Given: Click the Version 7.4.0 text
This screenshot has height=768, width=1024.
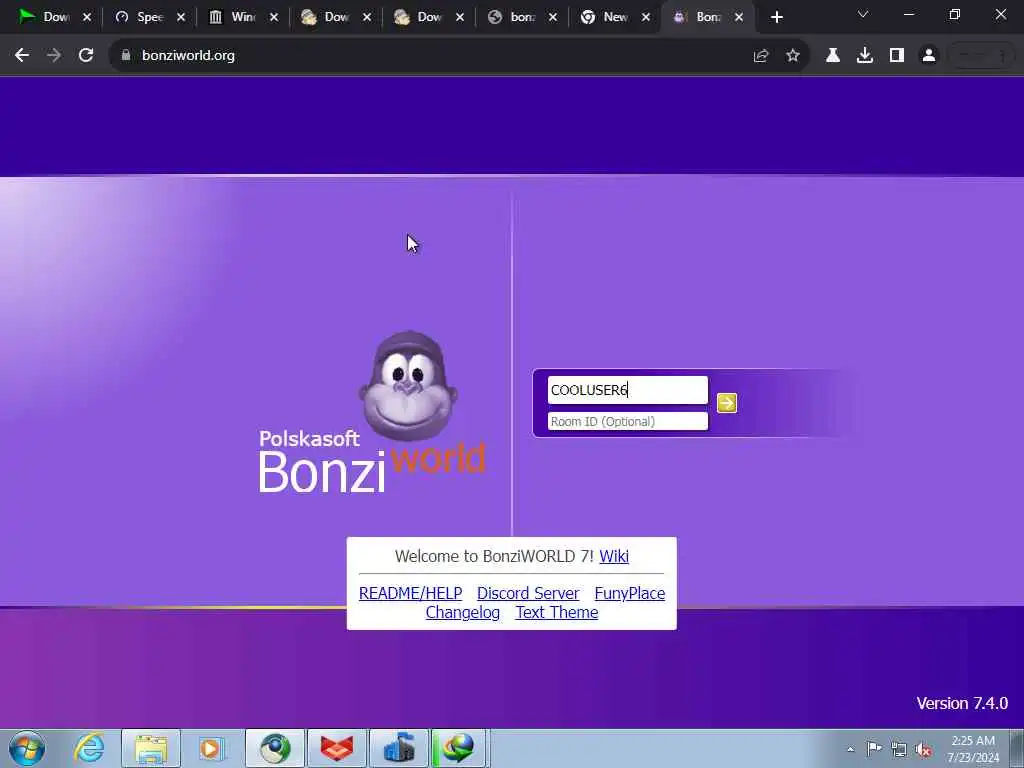Looking at the screenshot, I should tap(962, 703).
